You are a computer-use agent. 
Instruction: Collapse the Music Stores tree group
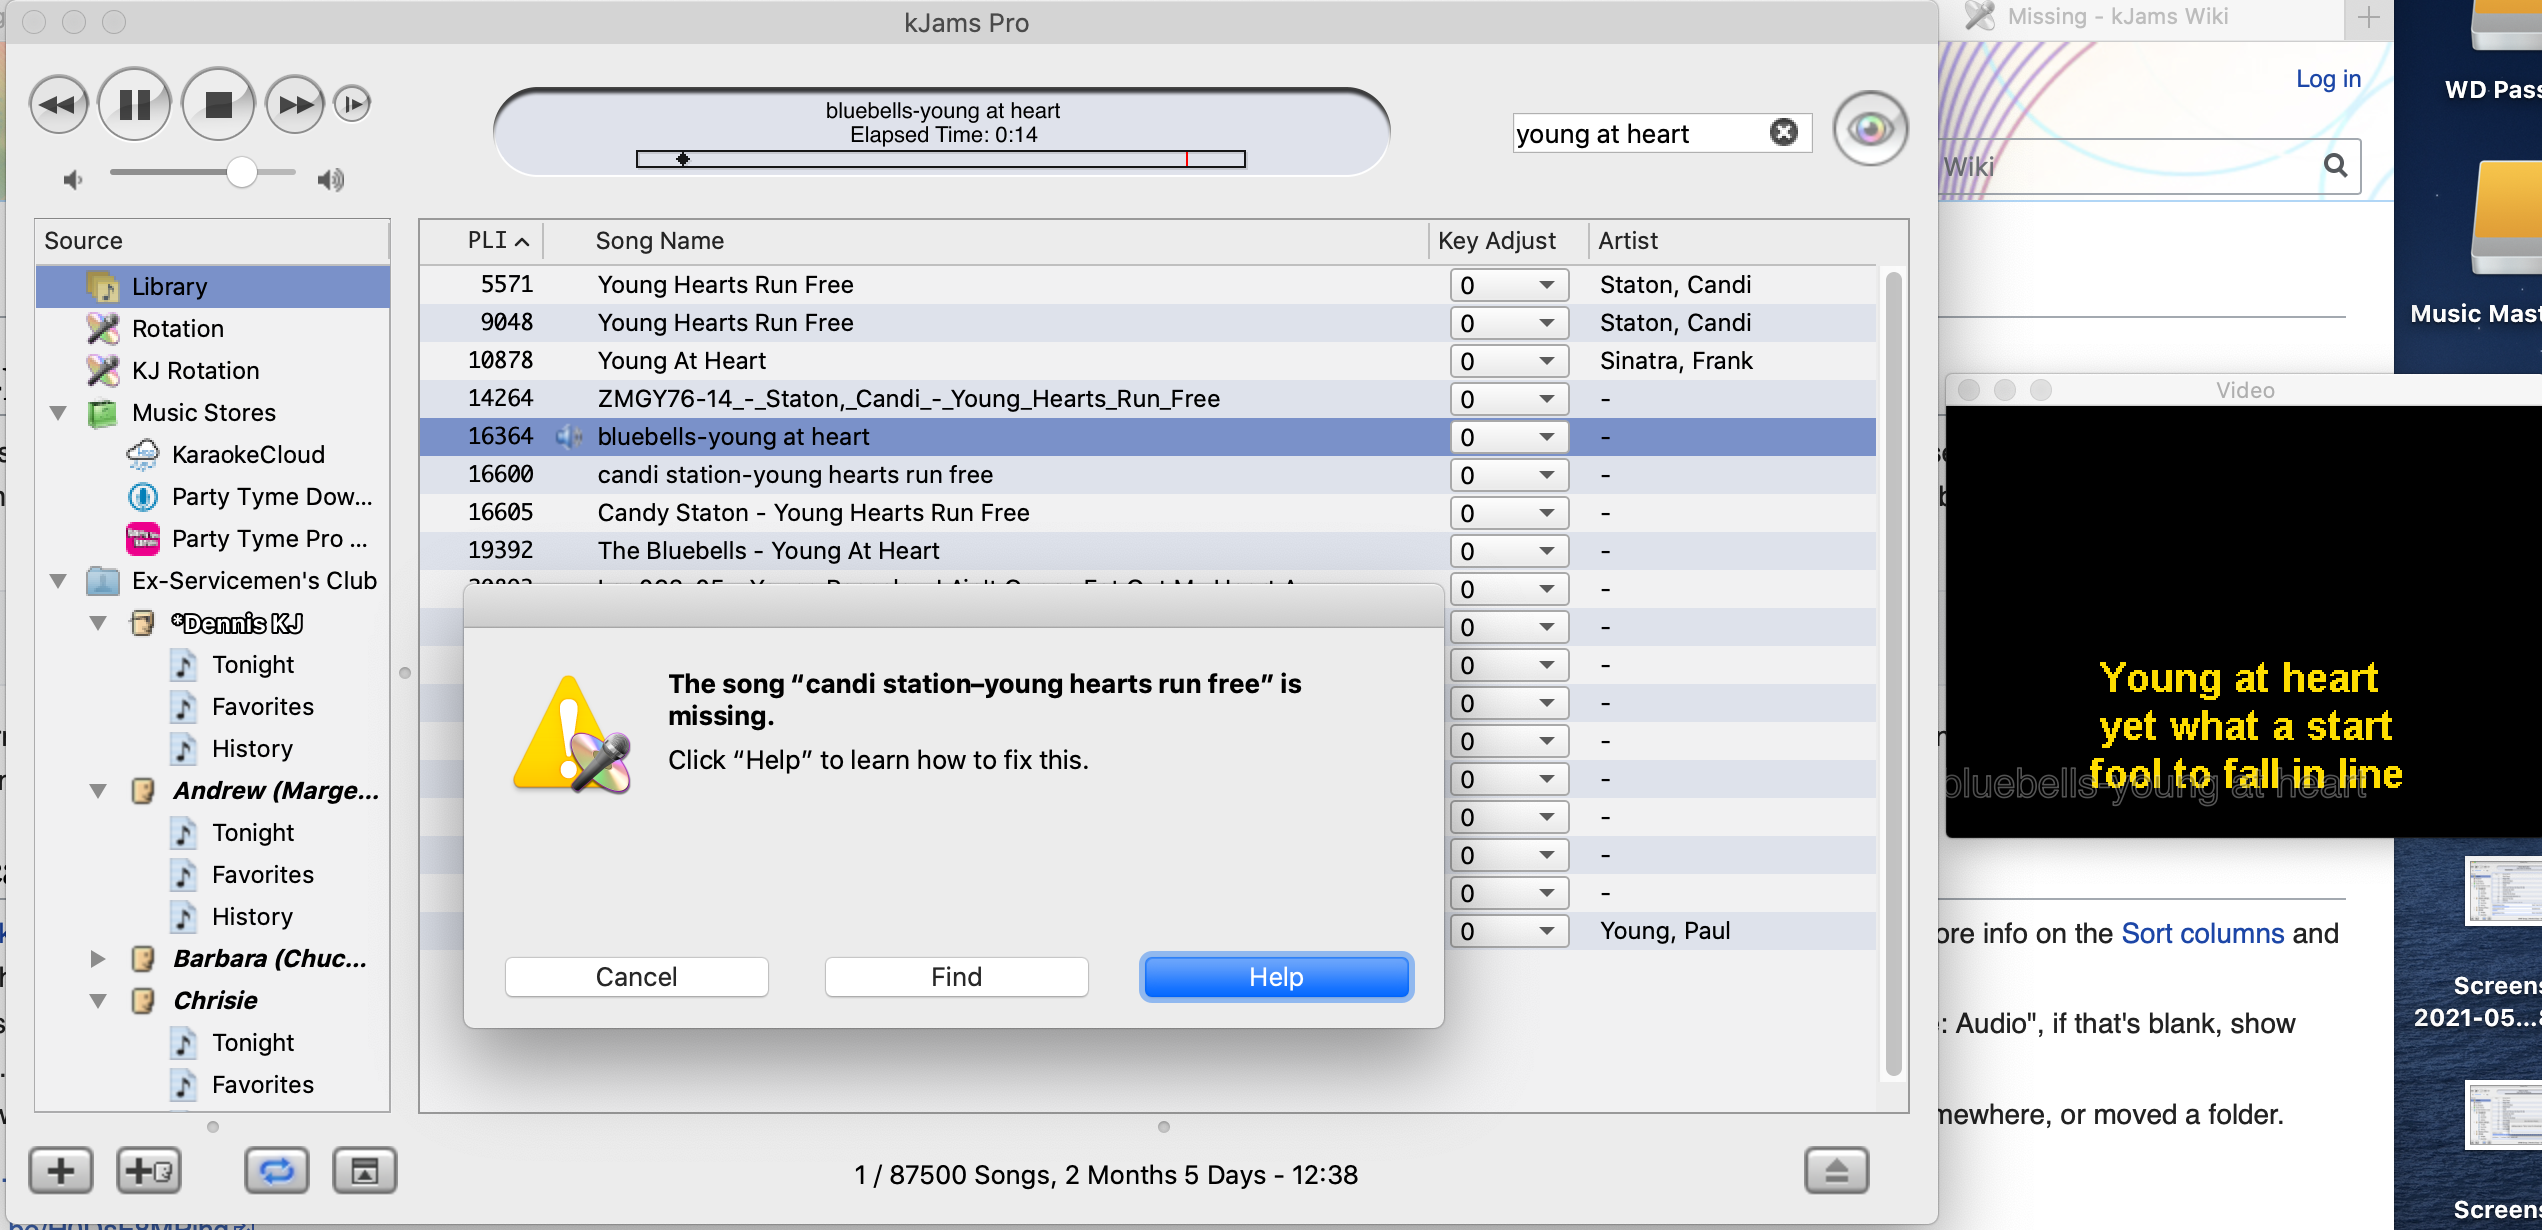click(59, 413)
